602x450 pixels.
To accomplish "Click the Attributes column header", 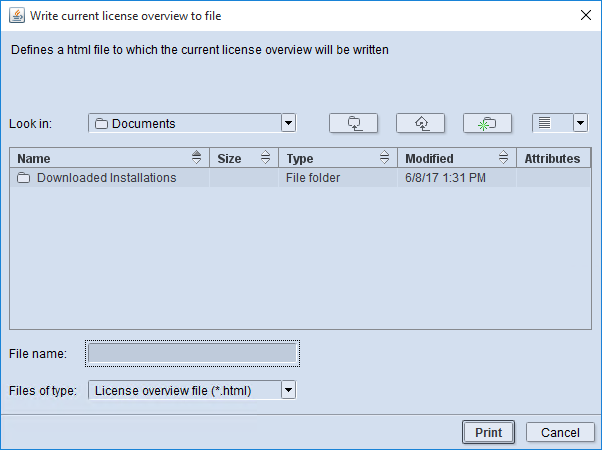I will tap(552, 158).
